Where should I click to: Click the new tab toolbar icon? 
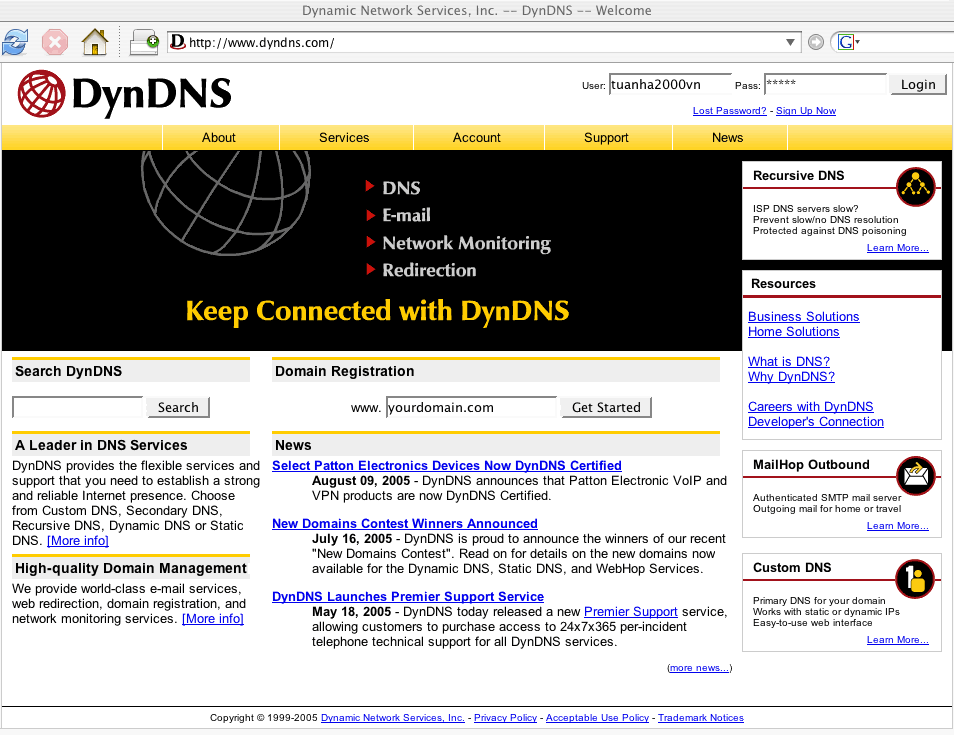pyautogui.click(x=145, y=42)
